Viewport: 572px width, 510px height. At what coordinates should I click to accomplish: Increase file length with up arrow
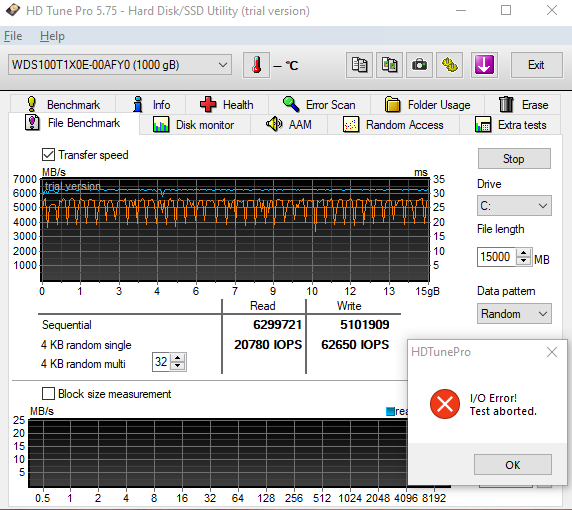tap(524, 252)
